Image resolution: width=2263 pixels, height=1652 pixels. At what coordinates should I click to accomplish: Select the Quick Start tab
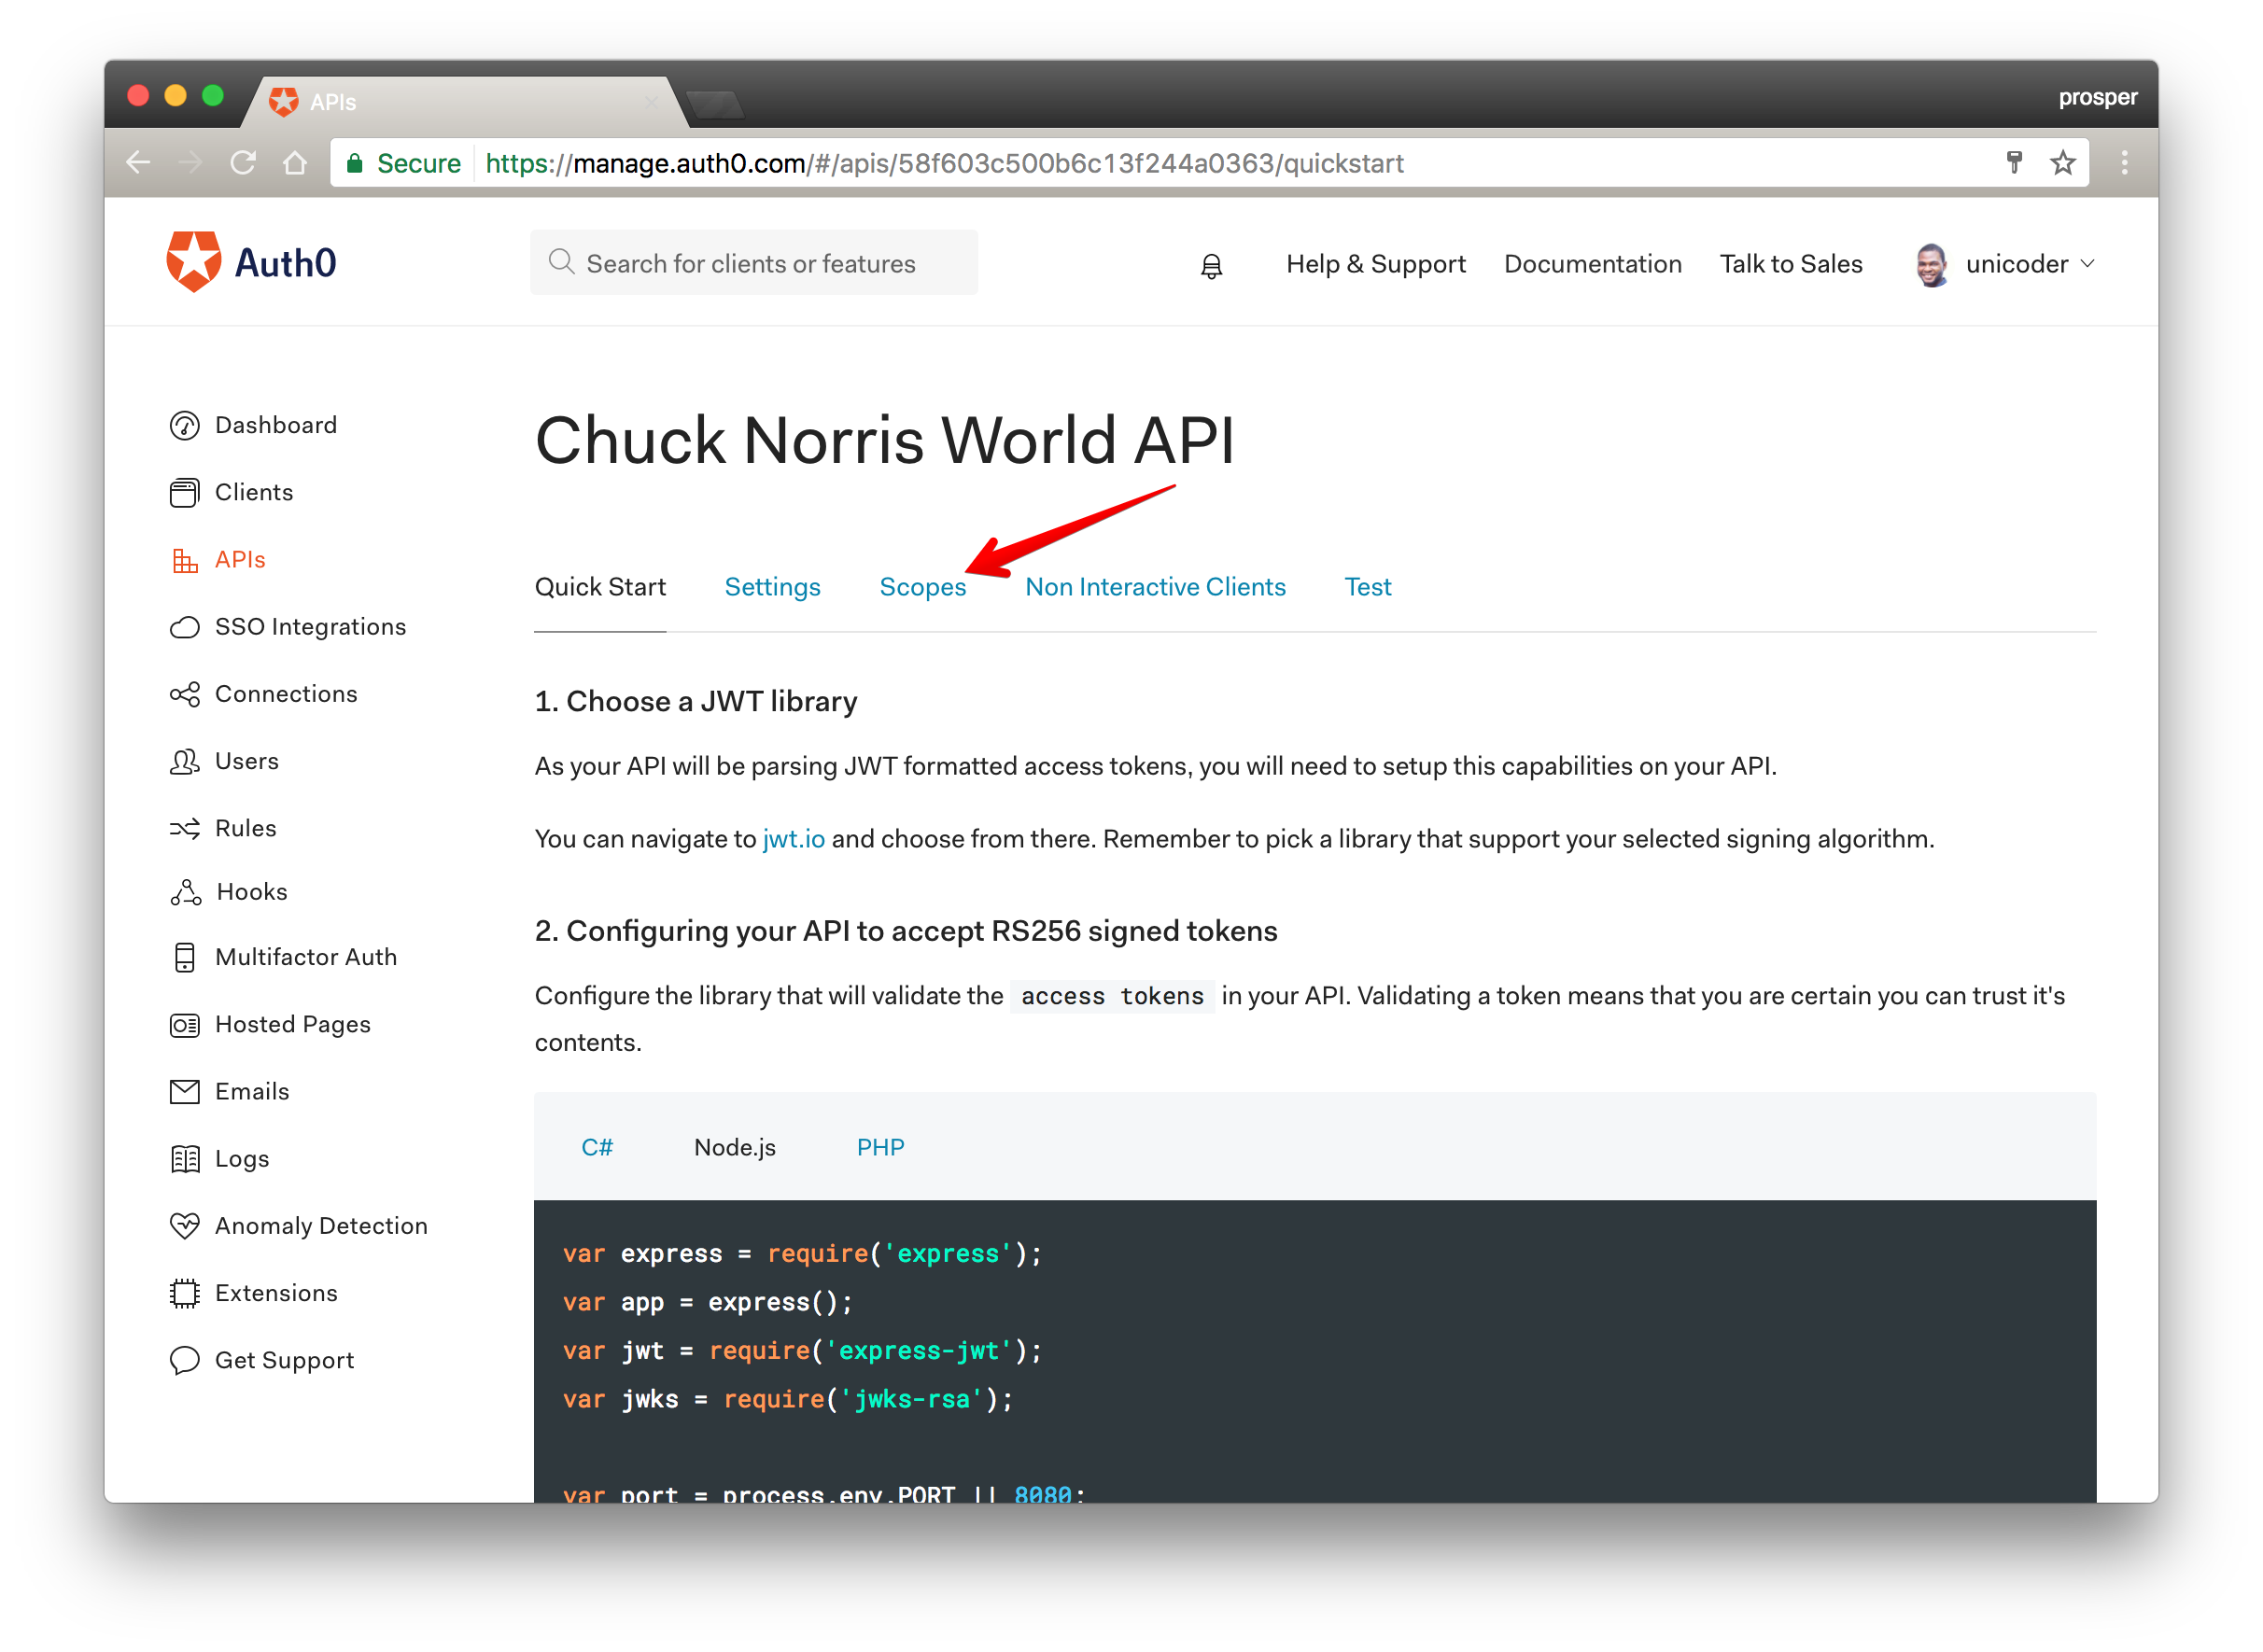600,587
